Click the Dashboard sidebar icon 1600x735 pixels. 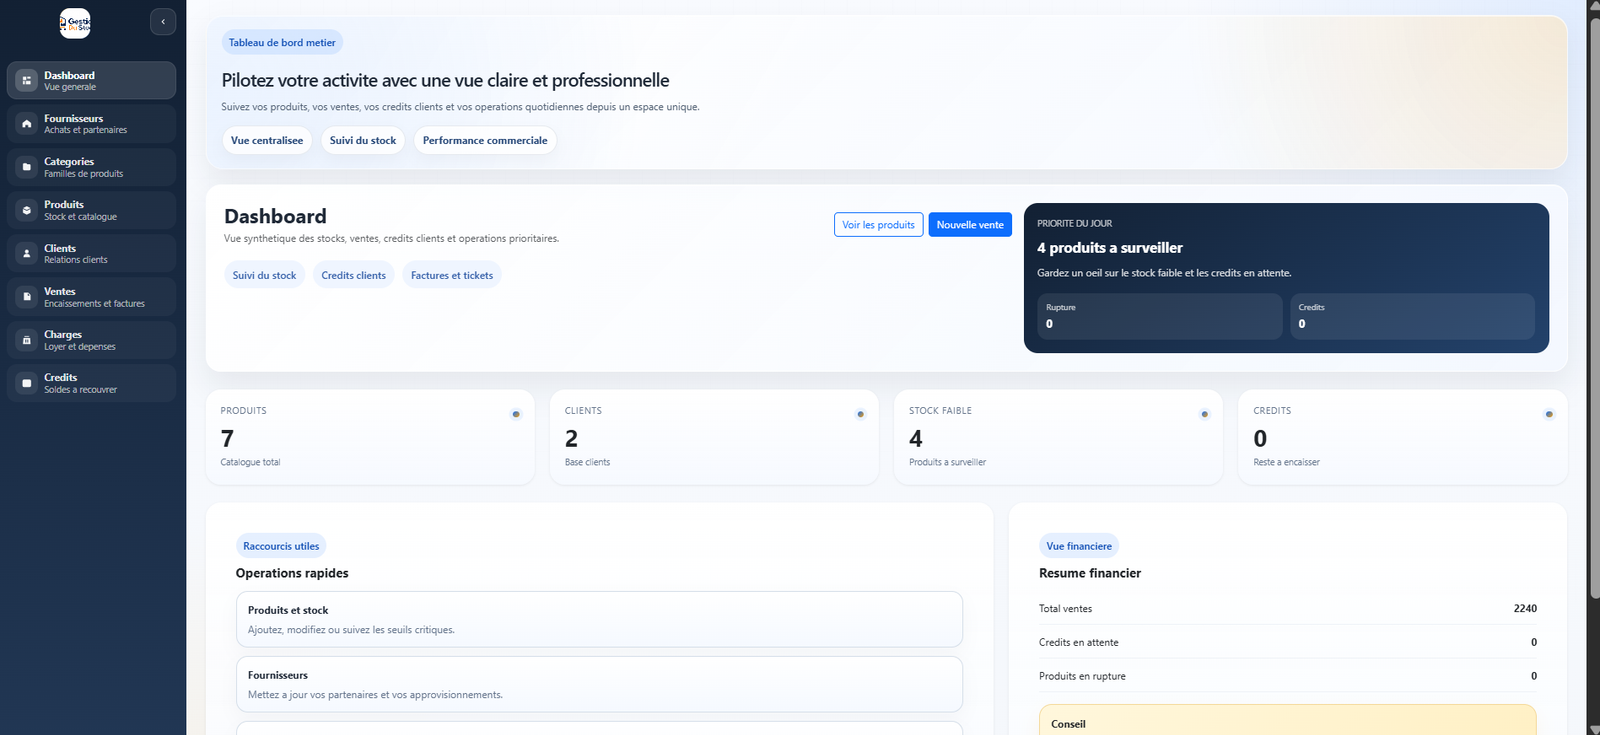[x=27, y=80]
